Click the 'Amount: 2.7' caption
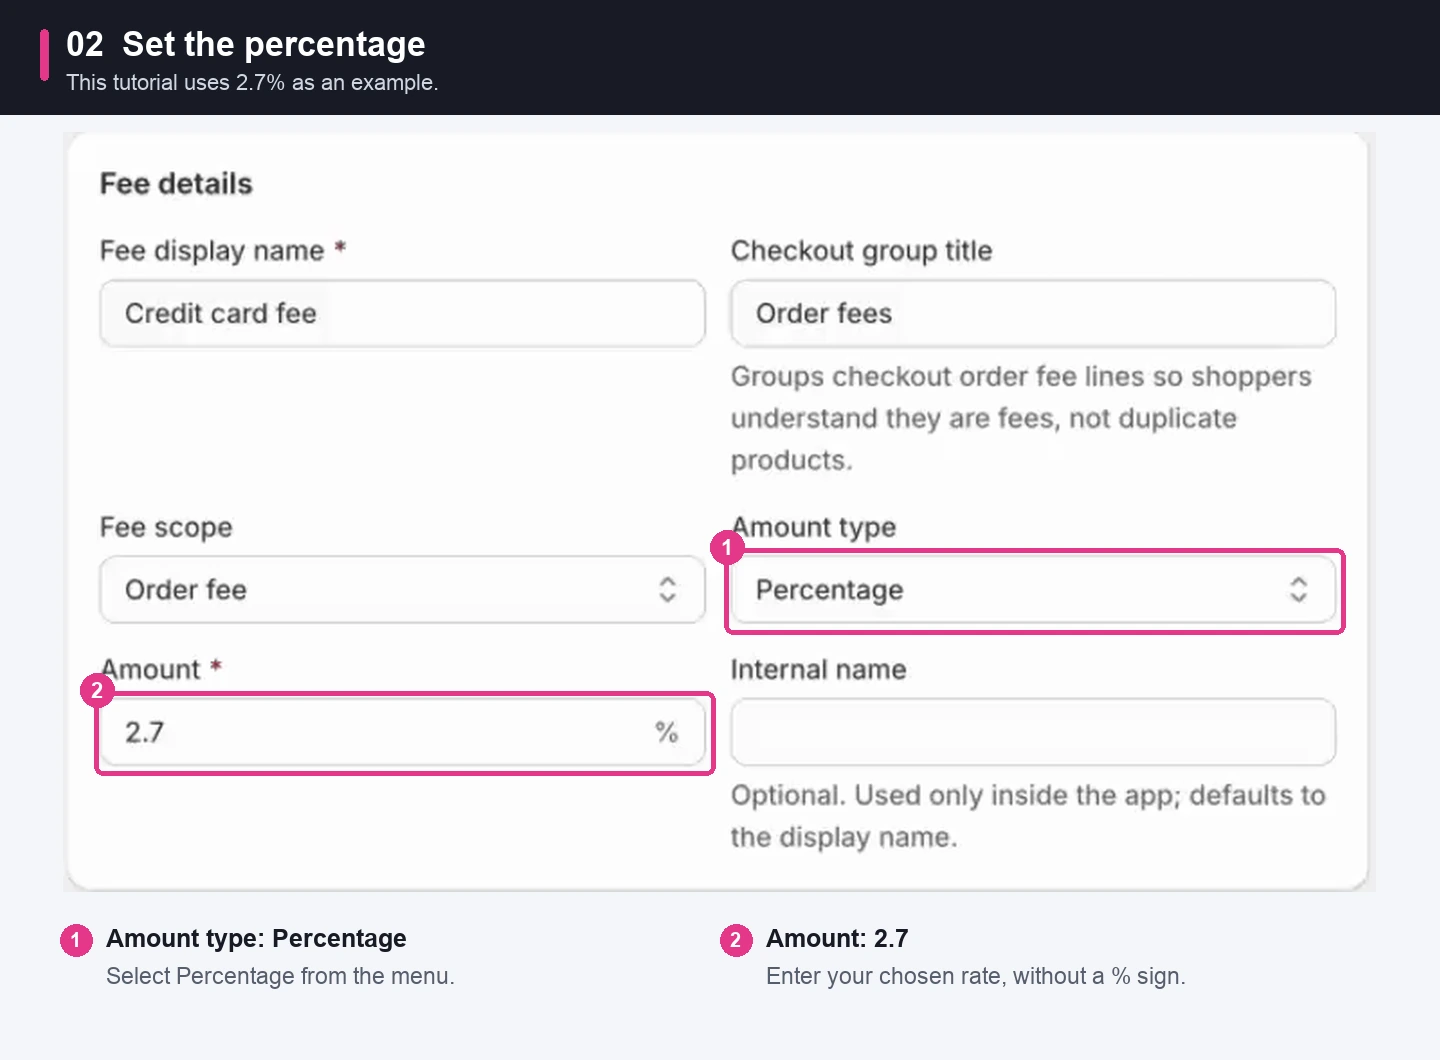The image size is (1440, 1060). click(837, 938)
